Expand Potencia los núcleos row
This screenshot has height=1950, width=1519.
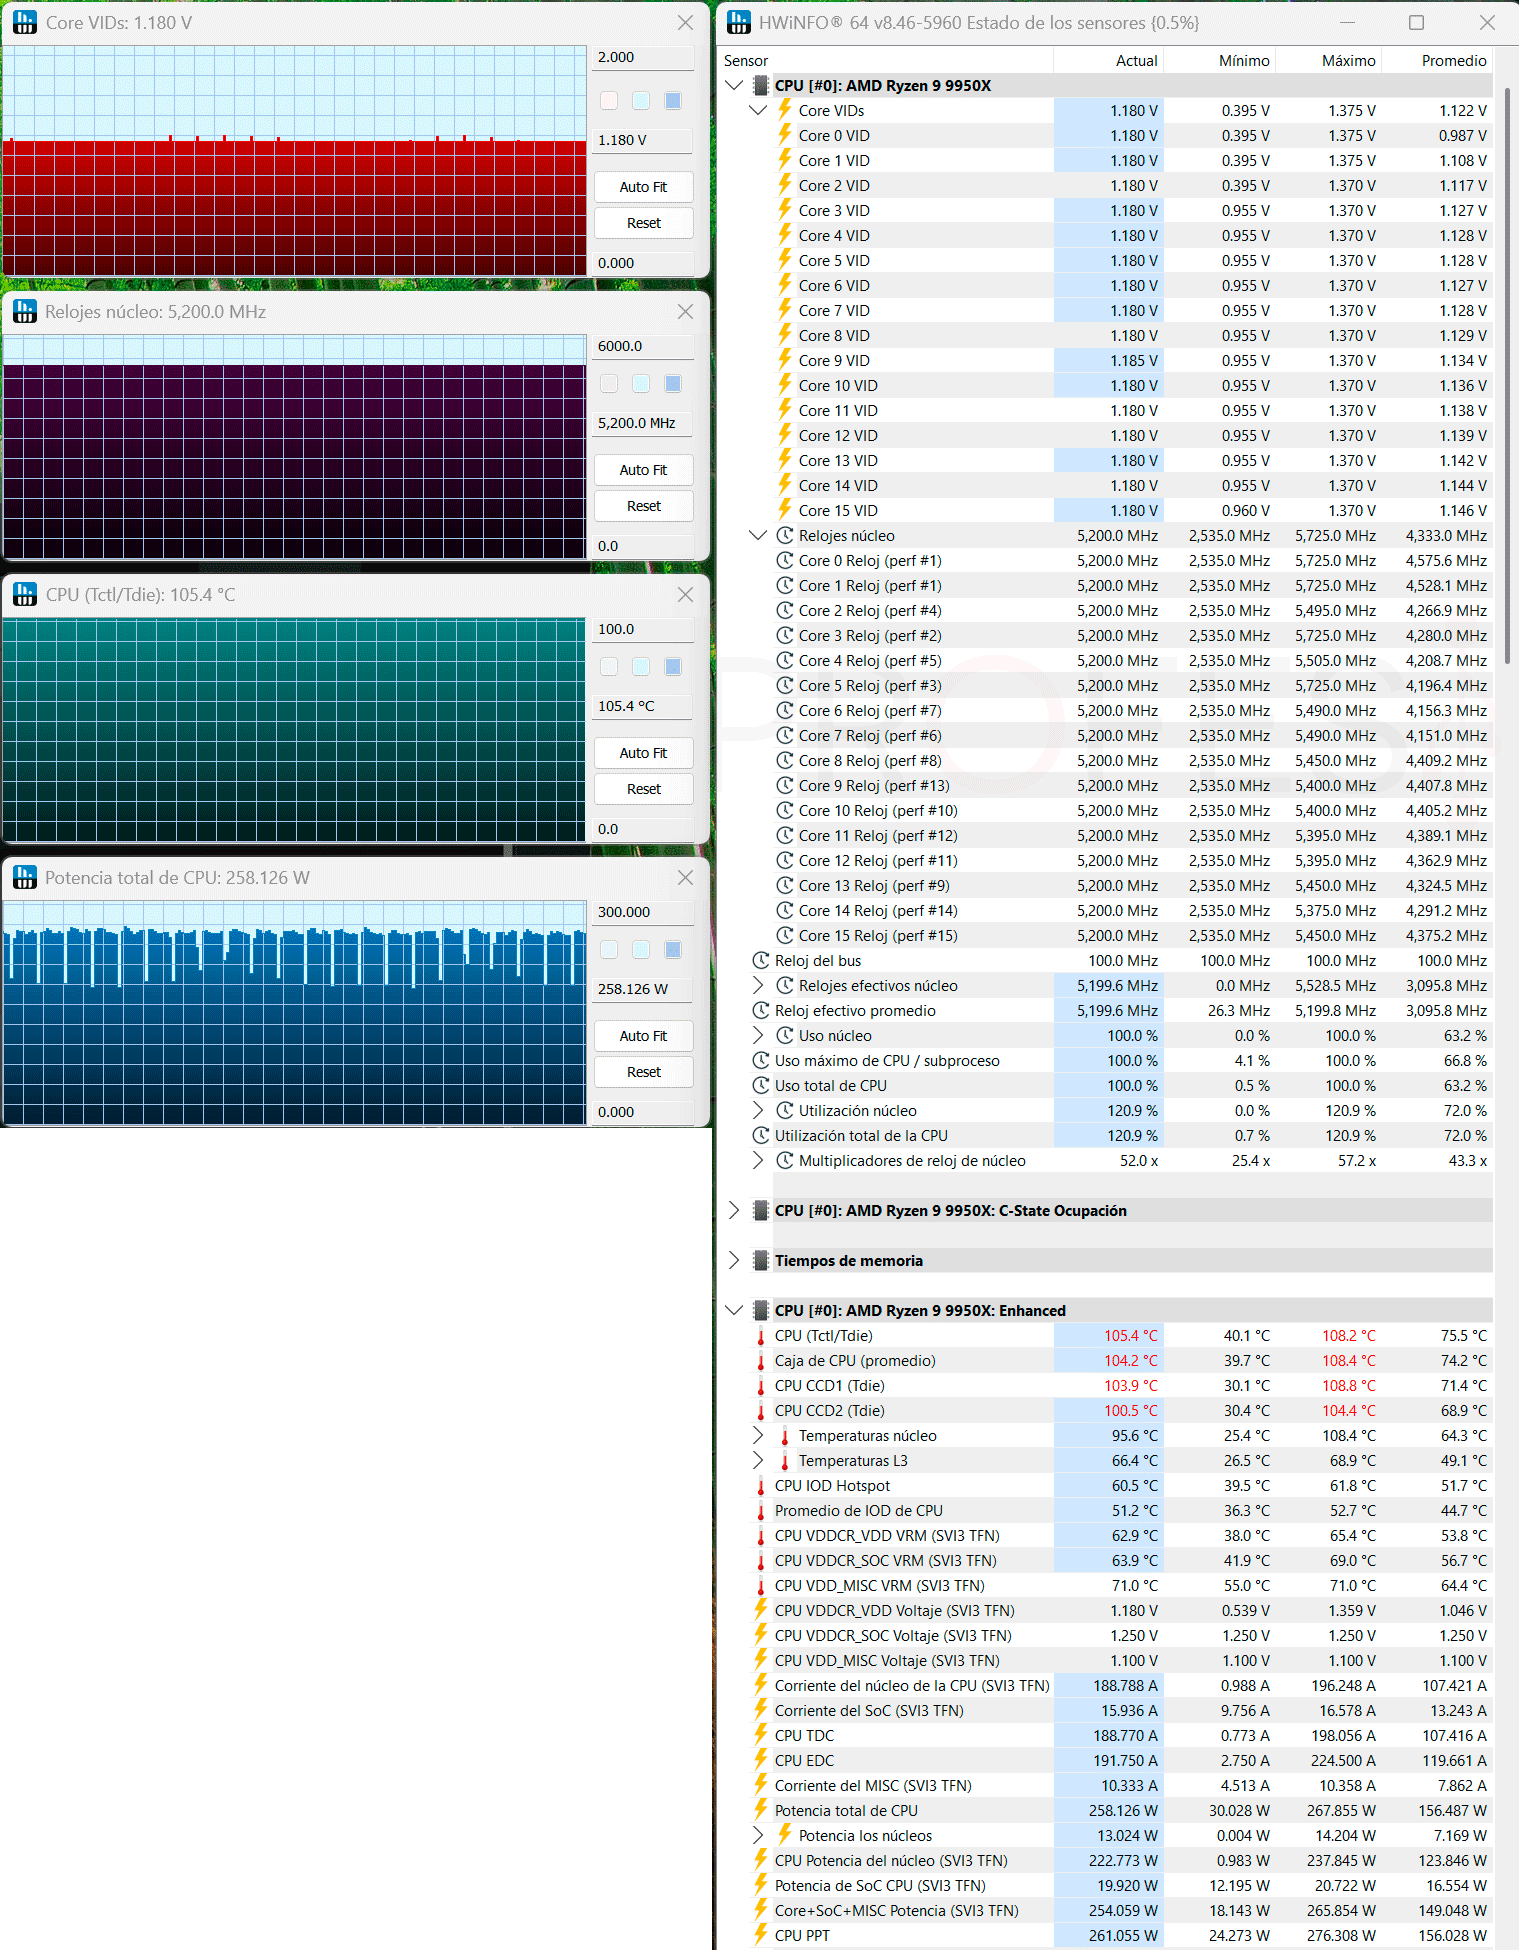758,1835
